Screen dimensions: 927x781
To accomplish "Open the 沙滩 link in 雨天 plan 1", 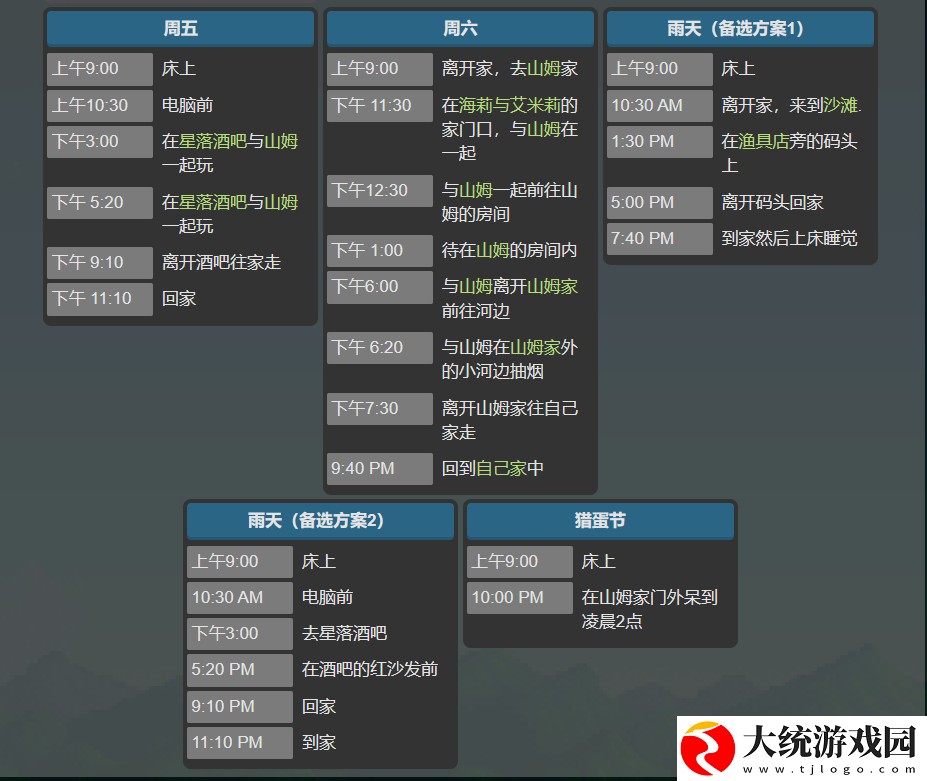I will pos(840,105).
